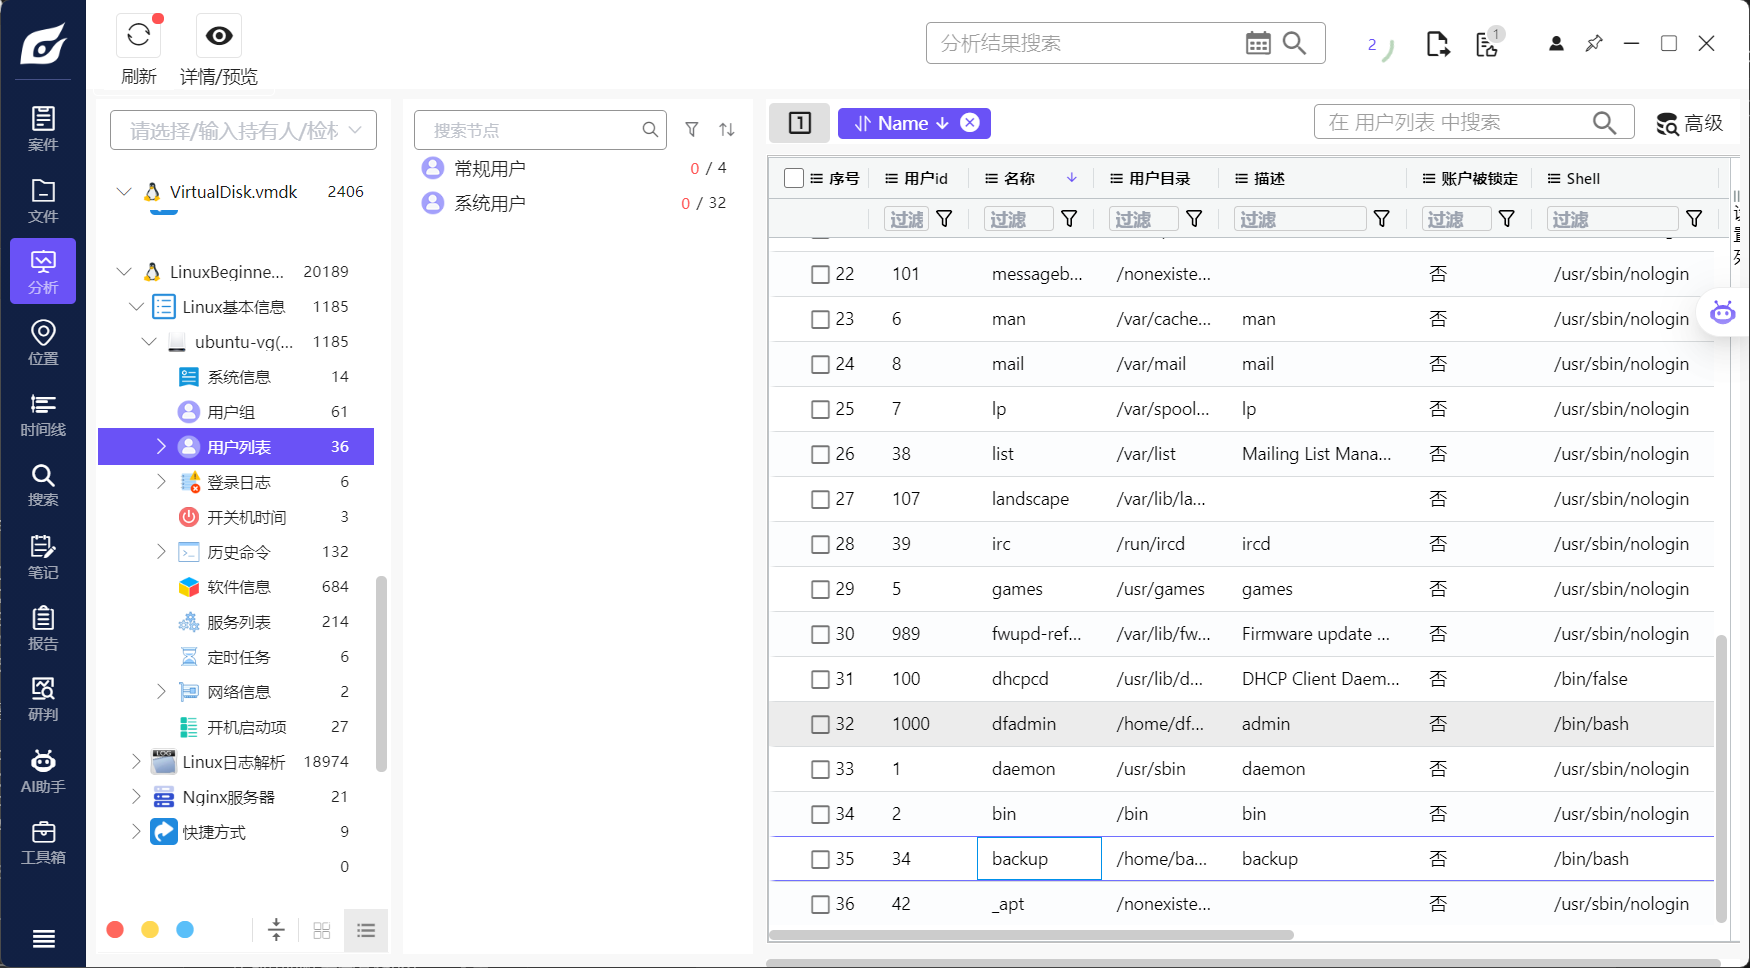Screen dimensions: 1750x968
Task: Open the 笔记 section in the sidebar
Action: pos(43,556)
